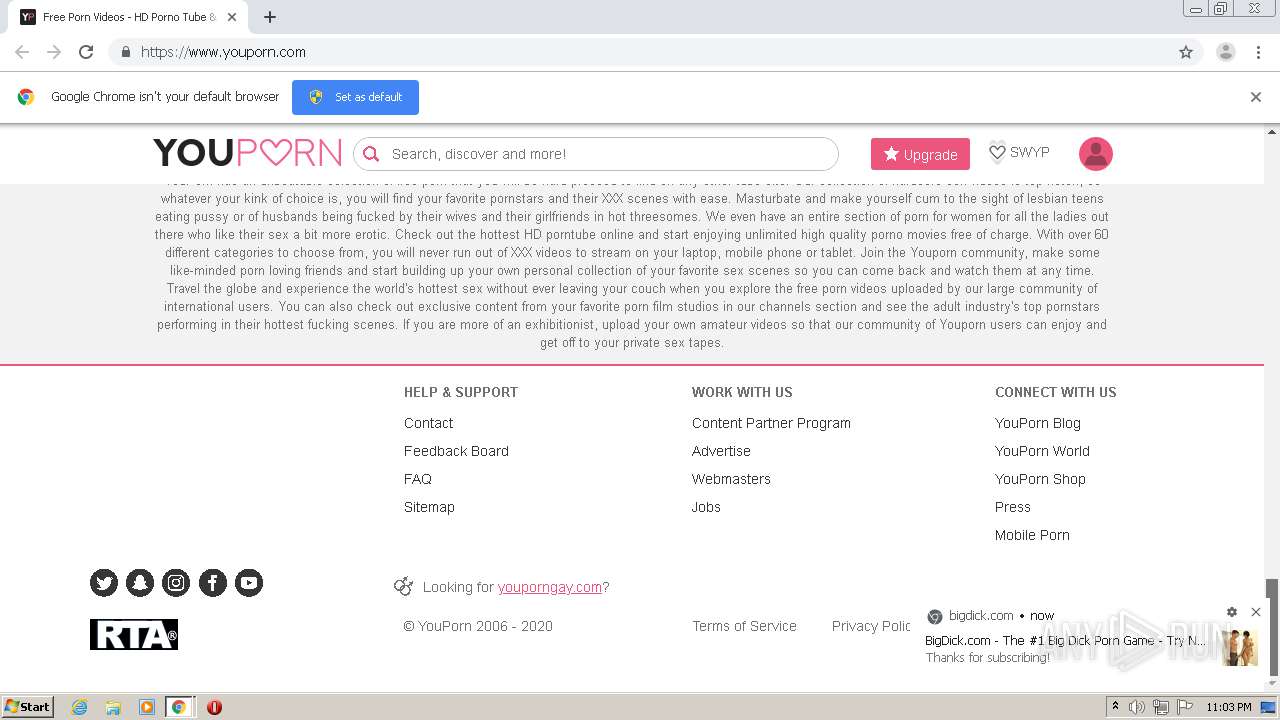The height and width of the screenshot is (720, 1280).
Task: Click the notification thumbnail image
Action: tap(1240, 648)
